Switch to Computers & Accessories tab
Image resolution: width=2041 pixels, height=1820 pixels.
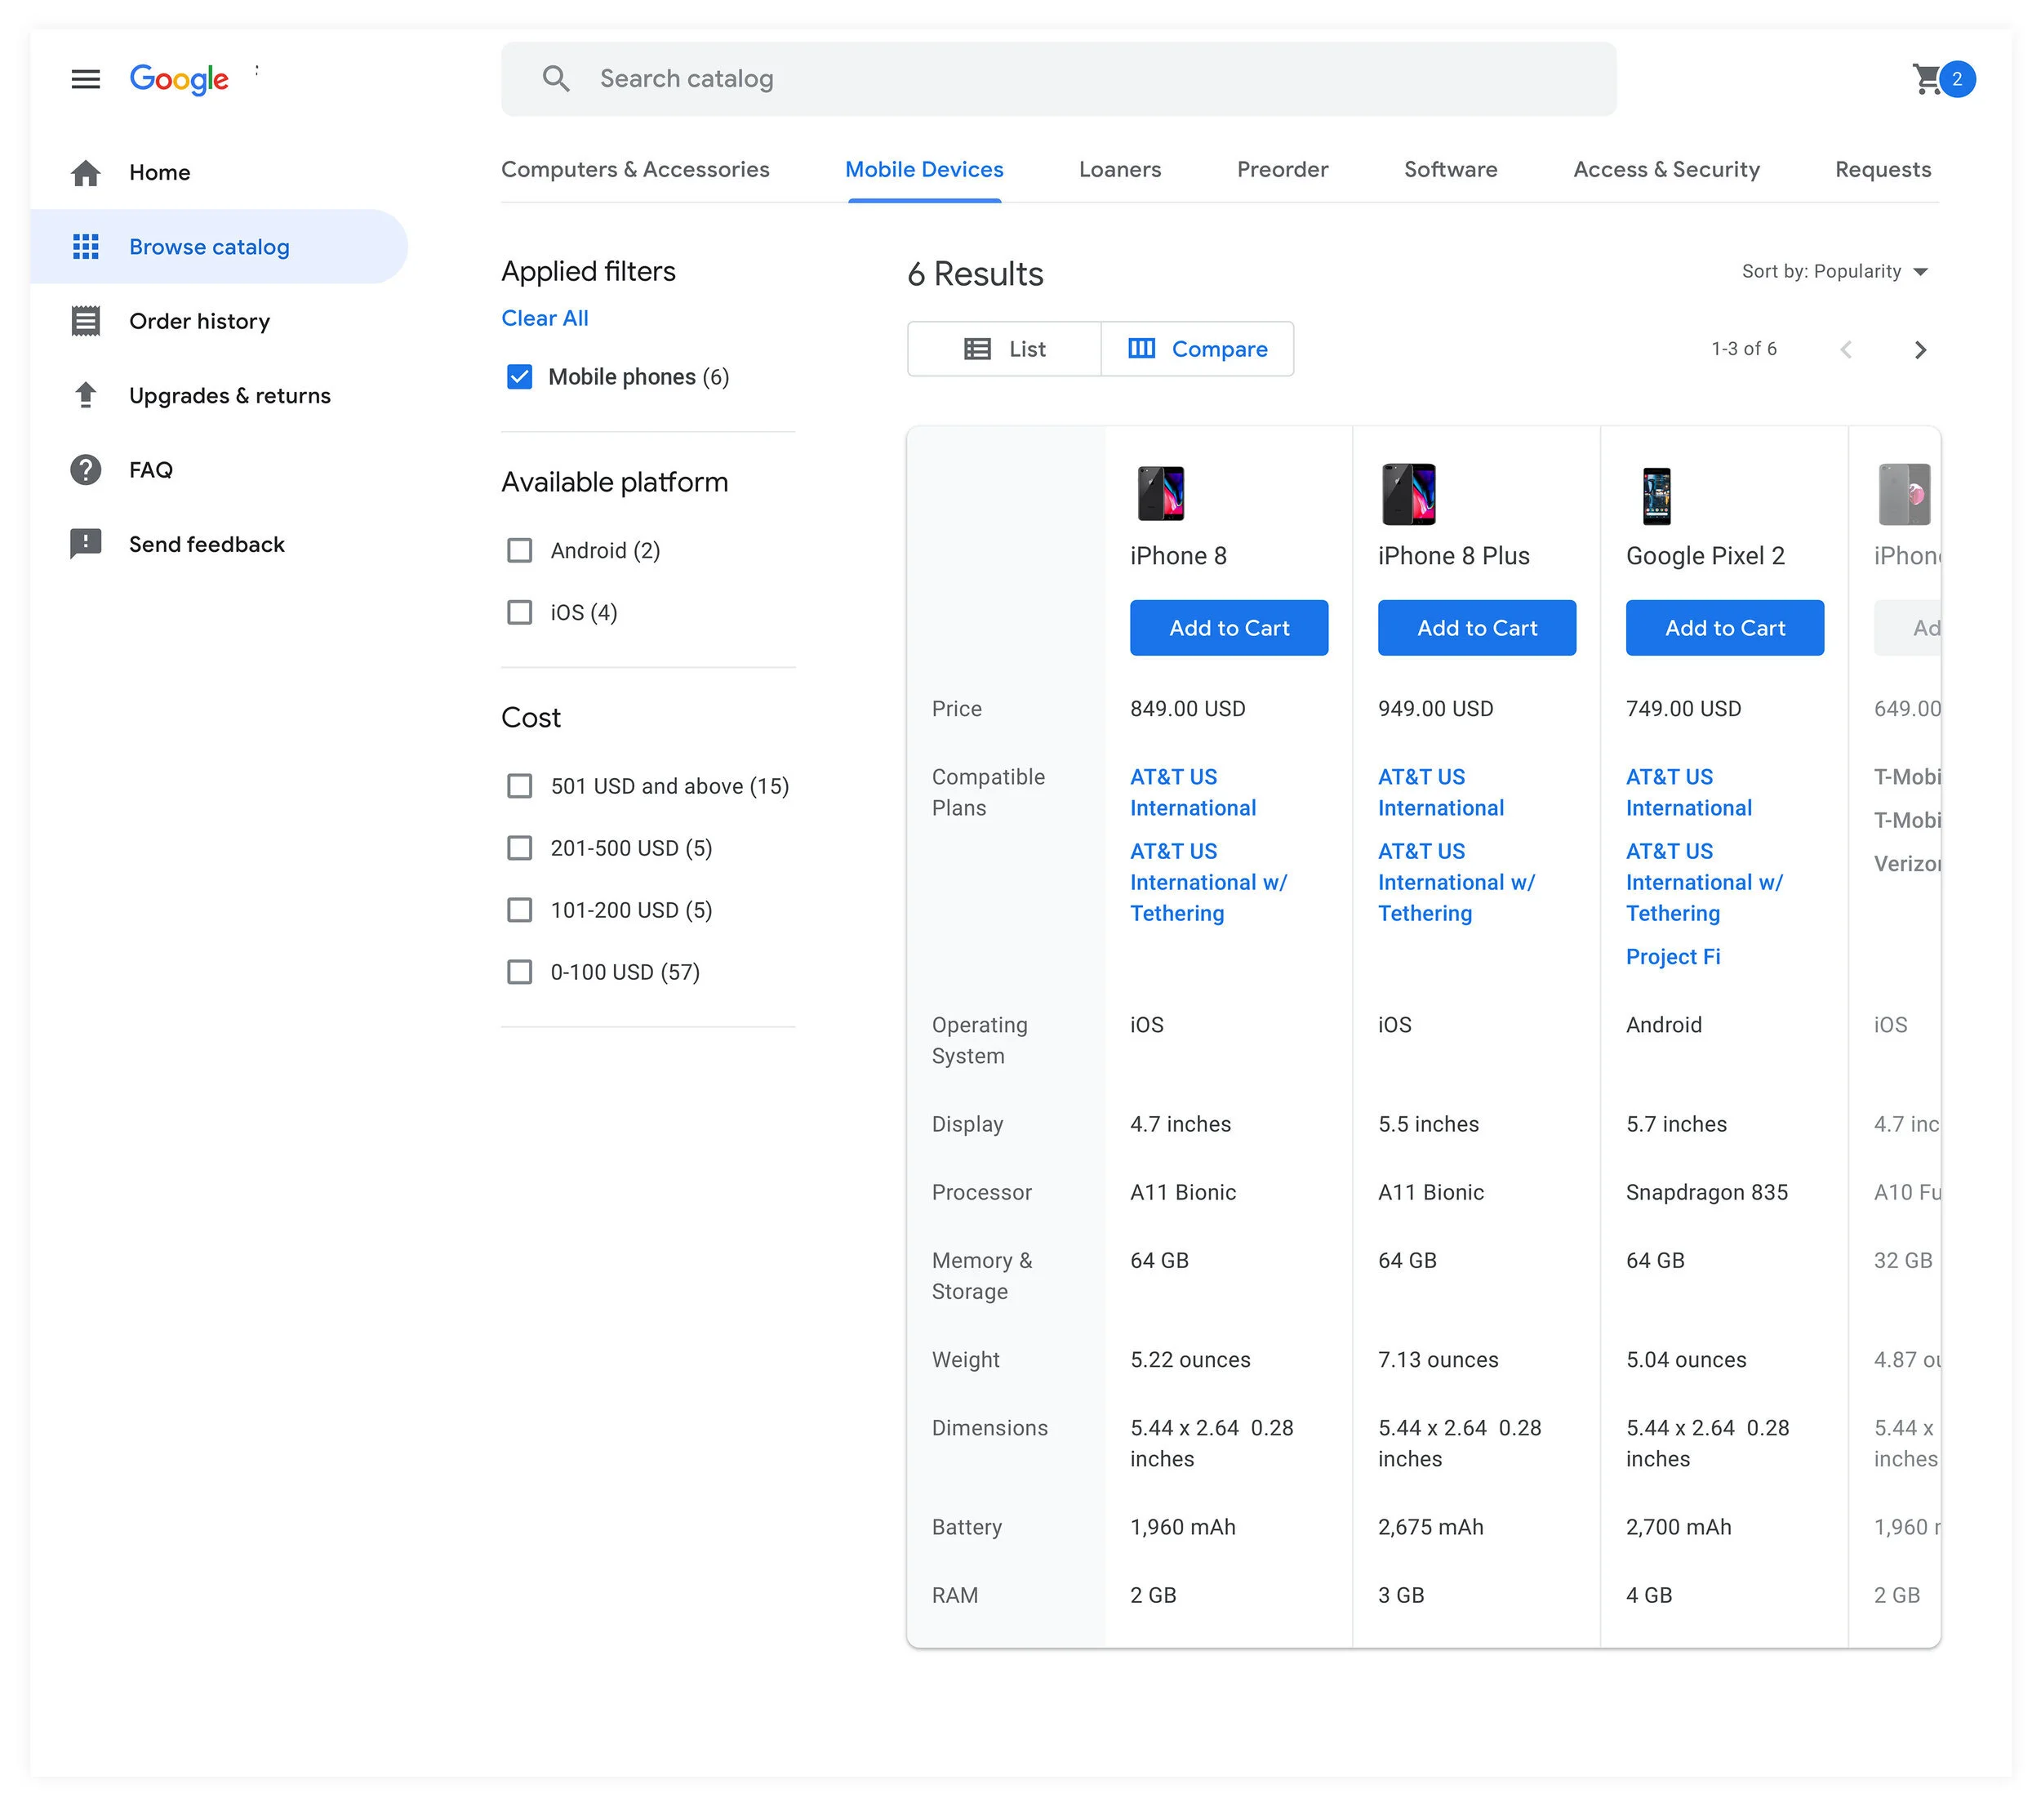[635, 170]
